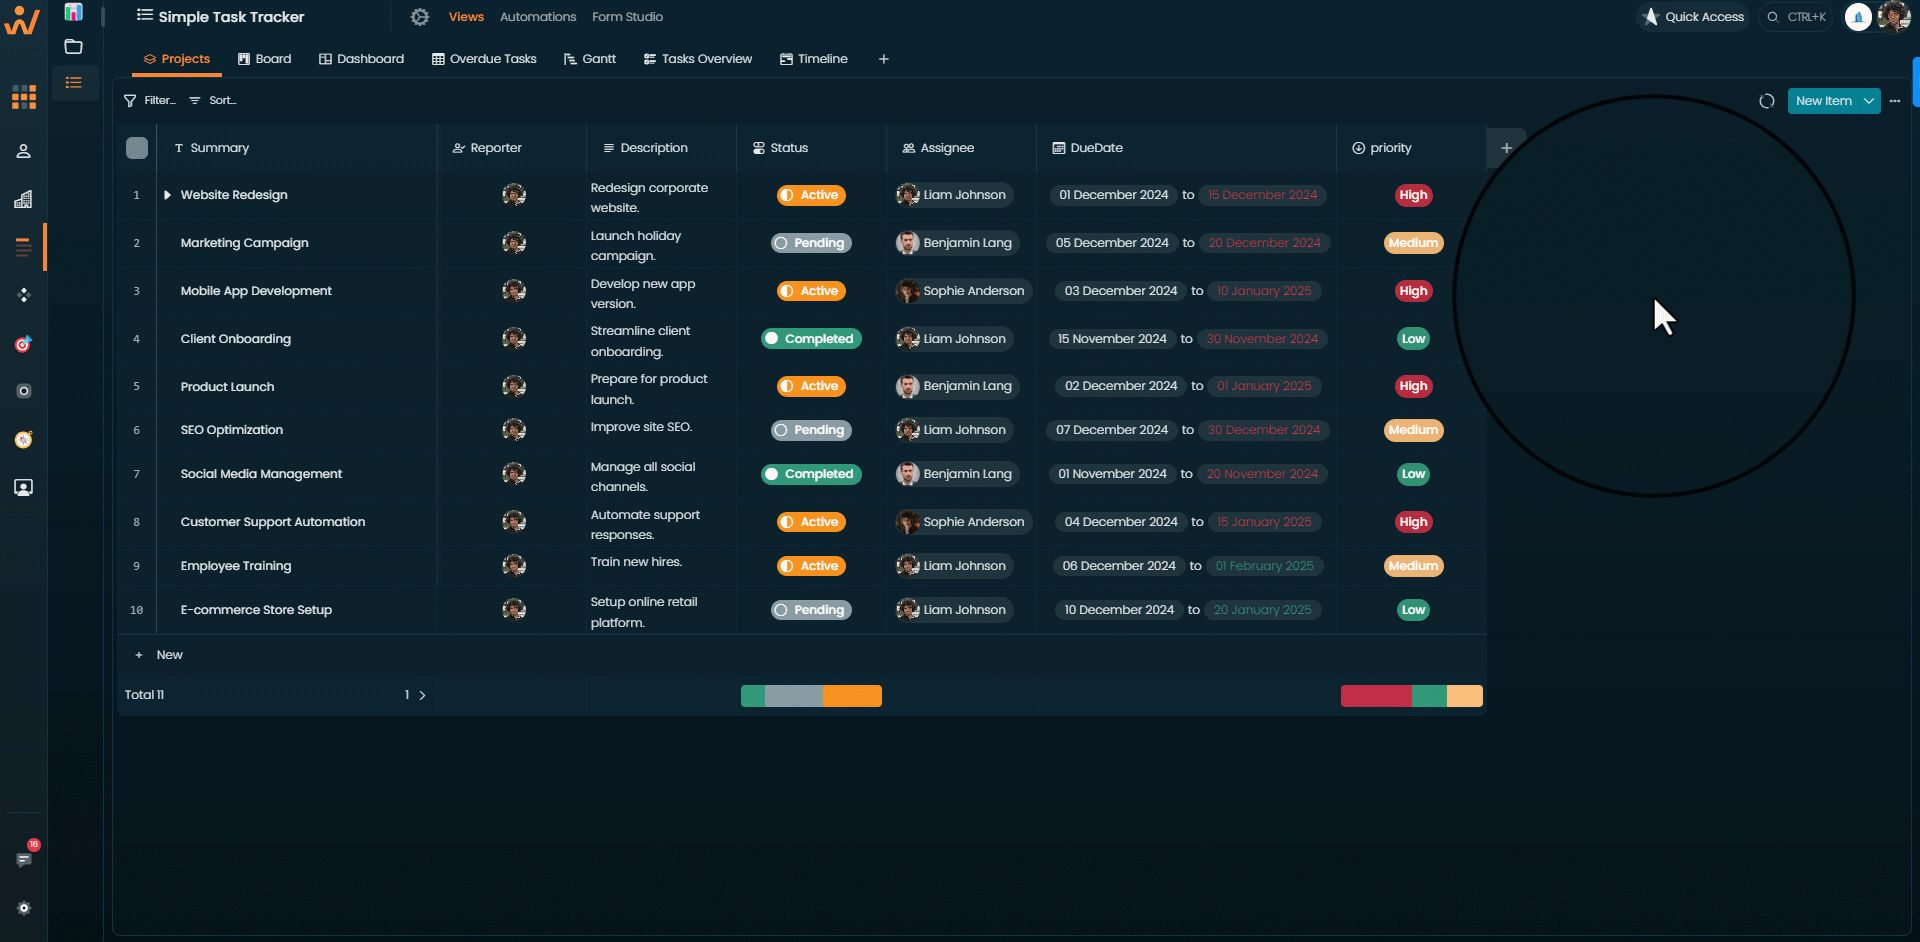
Task: Click the New Item button
Action: [1823, 101]
